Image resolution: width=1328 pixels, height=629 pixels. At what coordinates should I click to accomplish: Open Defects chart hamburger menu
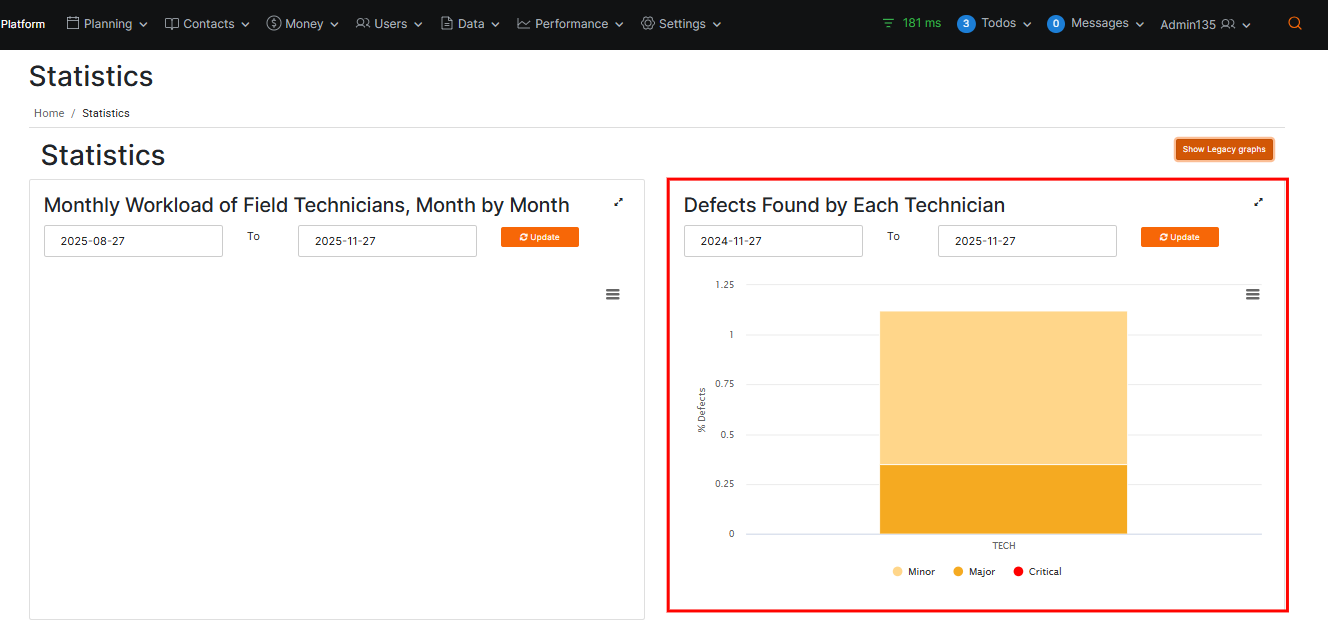1252,294
